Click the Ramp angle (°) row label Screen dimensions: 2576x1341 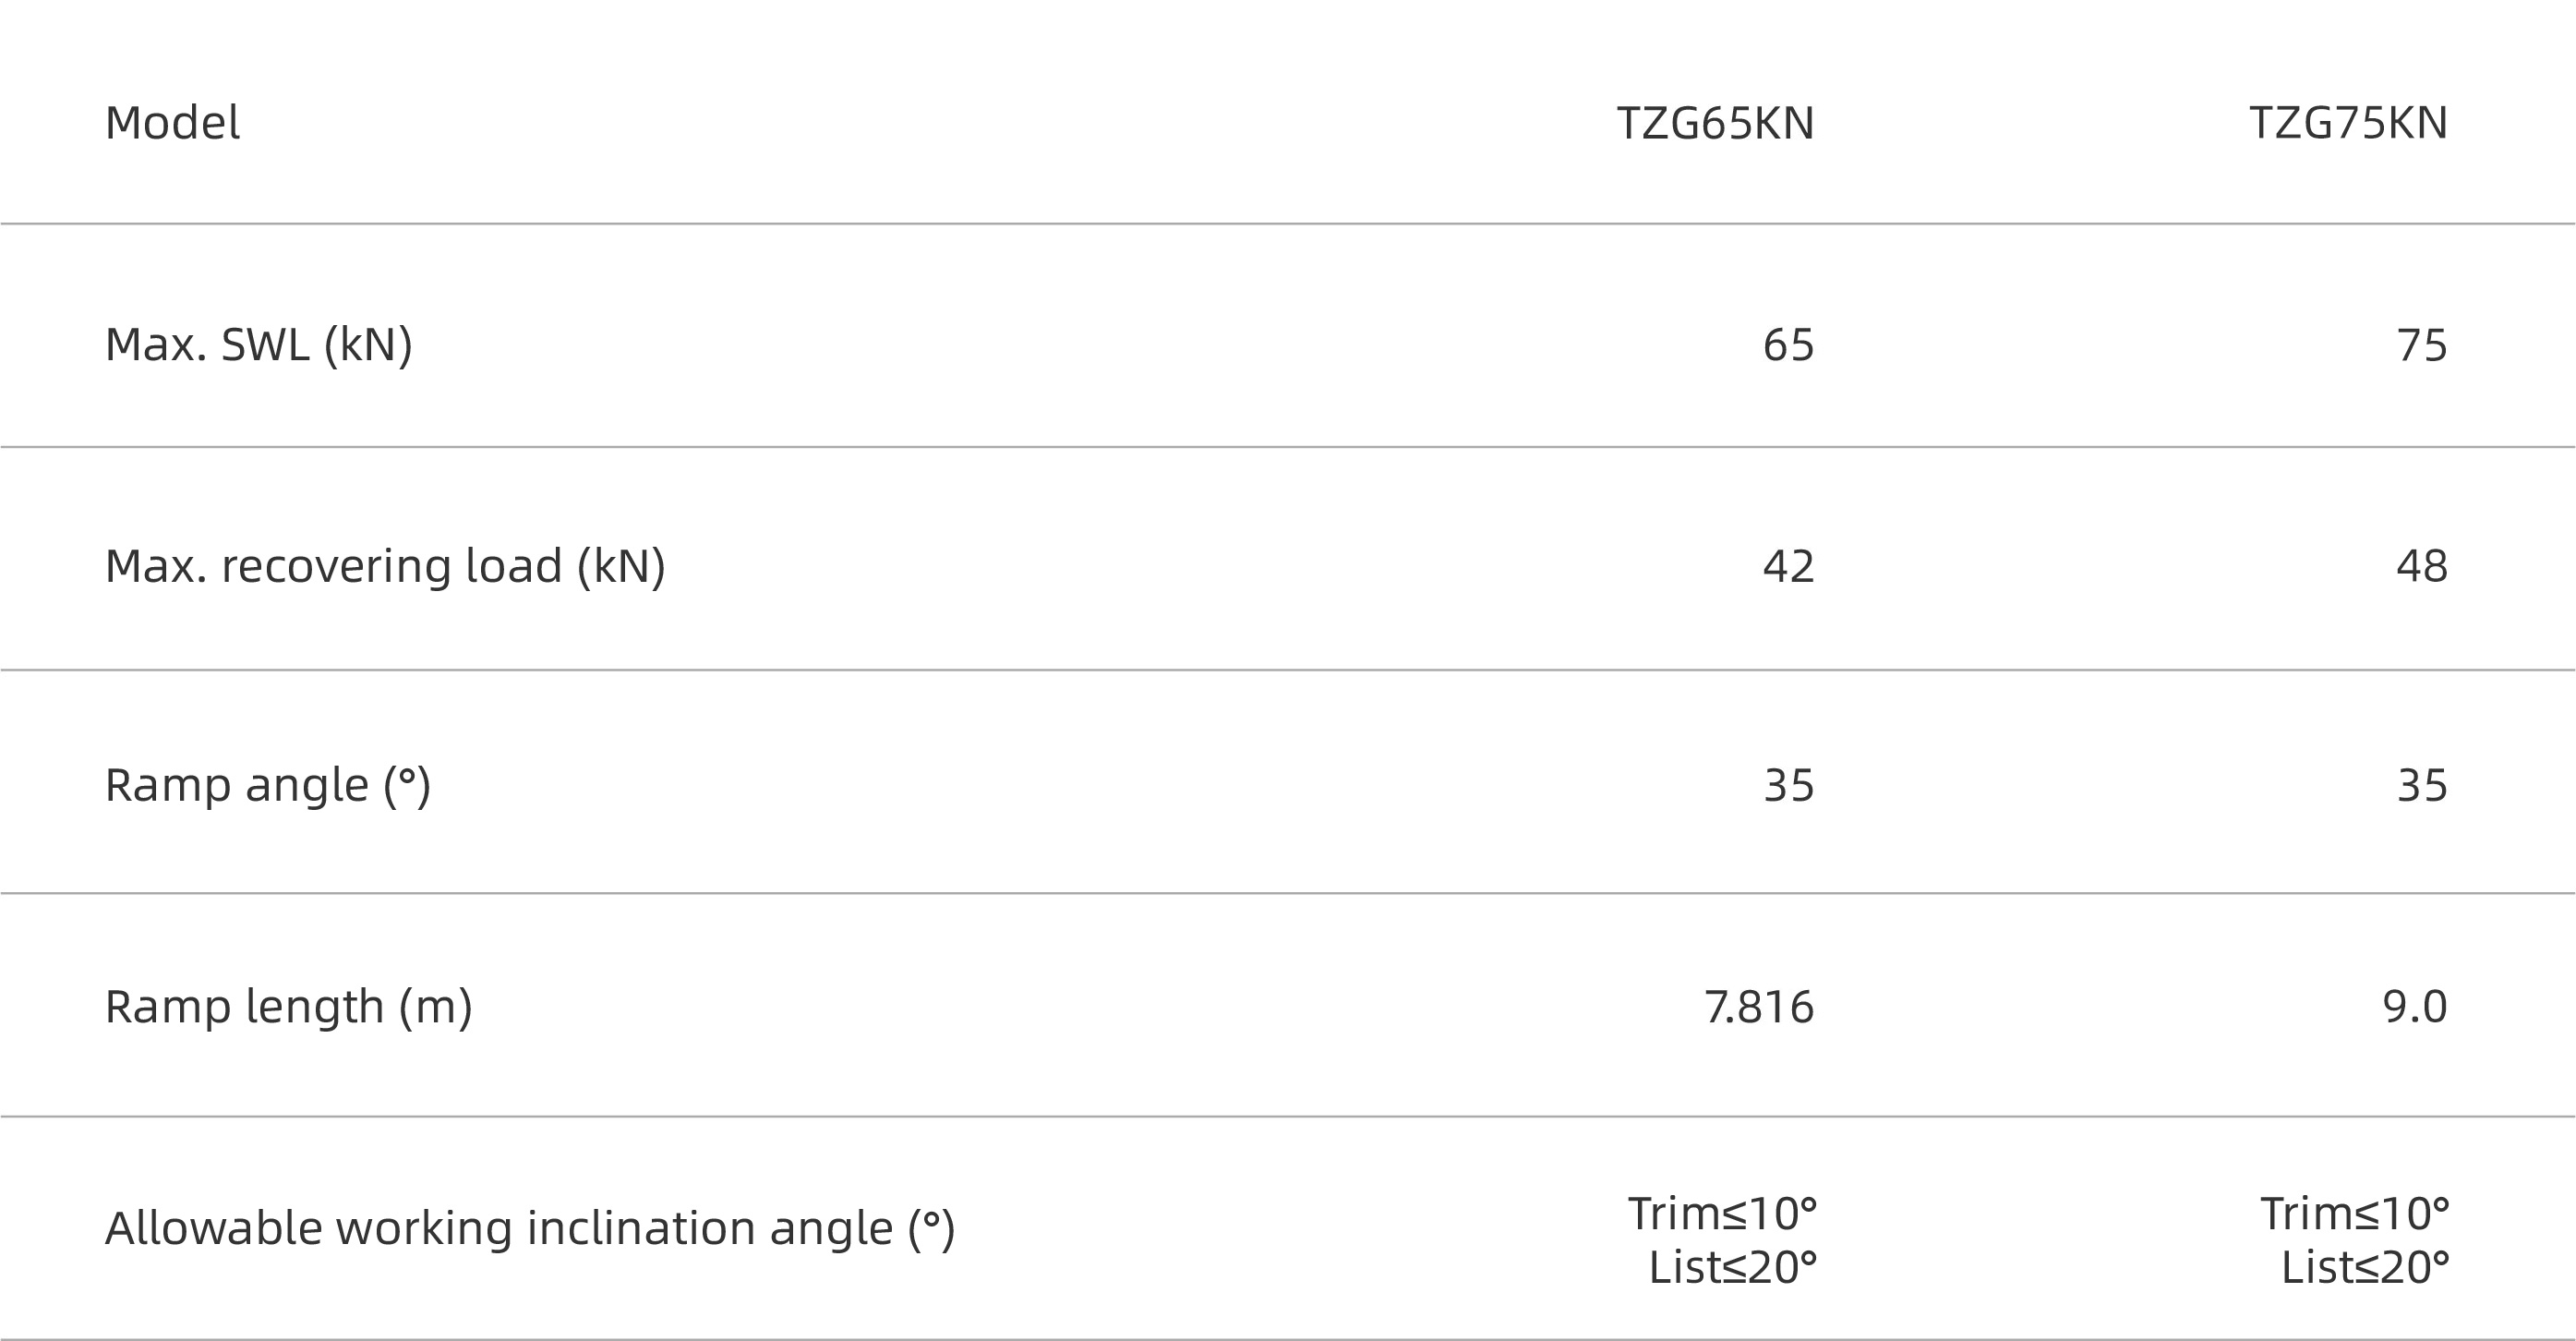click(268, 786)
